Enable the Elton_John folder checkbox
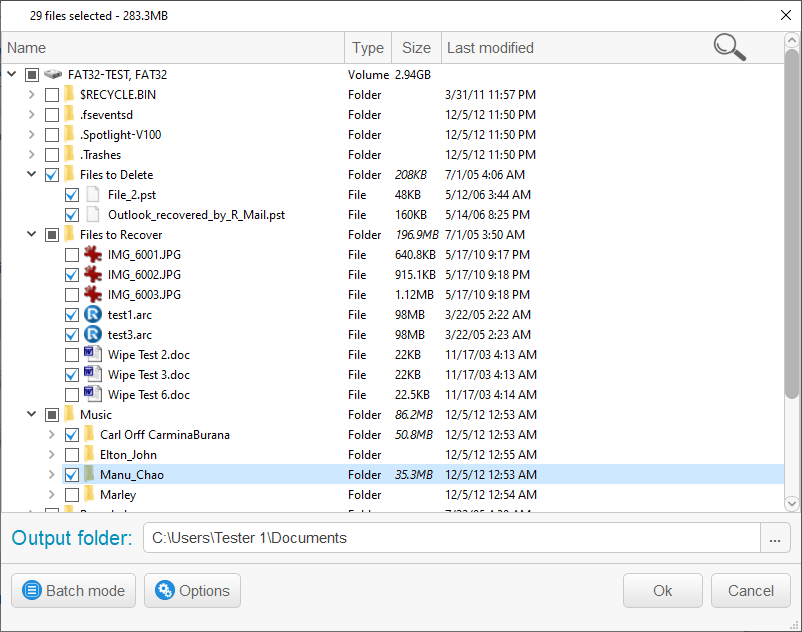The height and width of the screenshot is (632, 802). [x=72, y=455]
